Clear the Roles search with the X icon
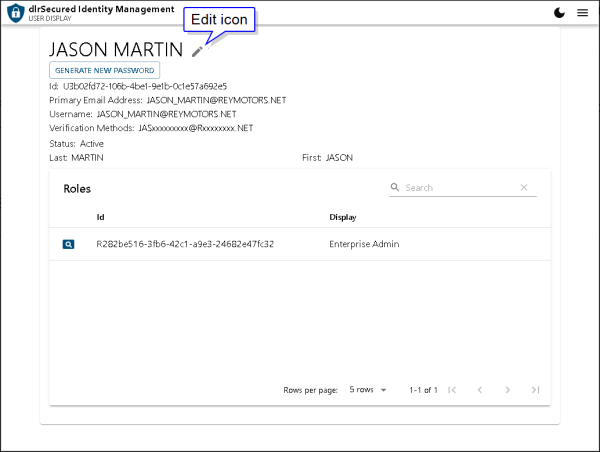Image resolution: width=600 pixels, height=452 pixels. pos(524,187)
